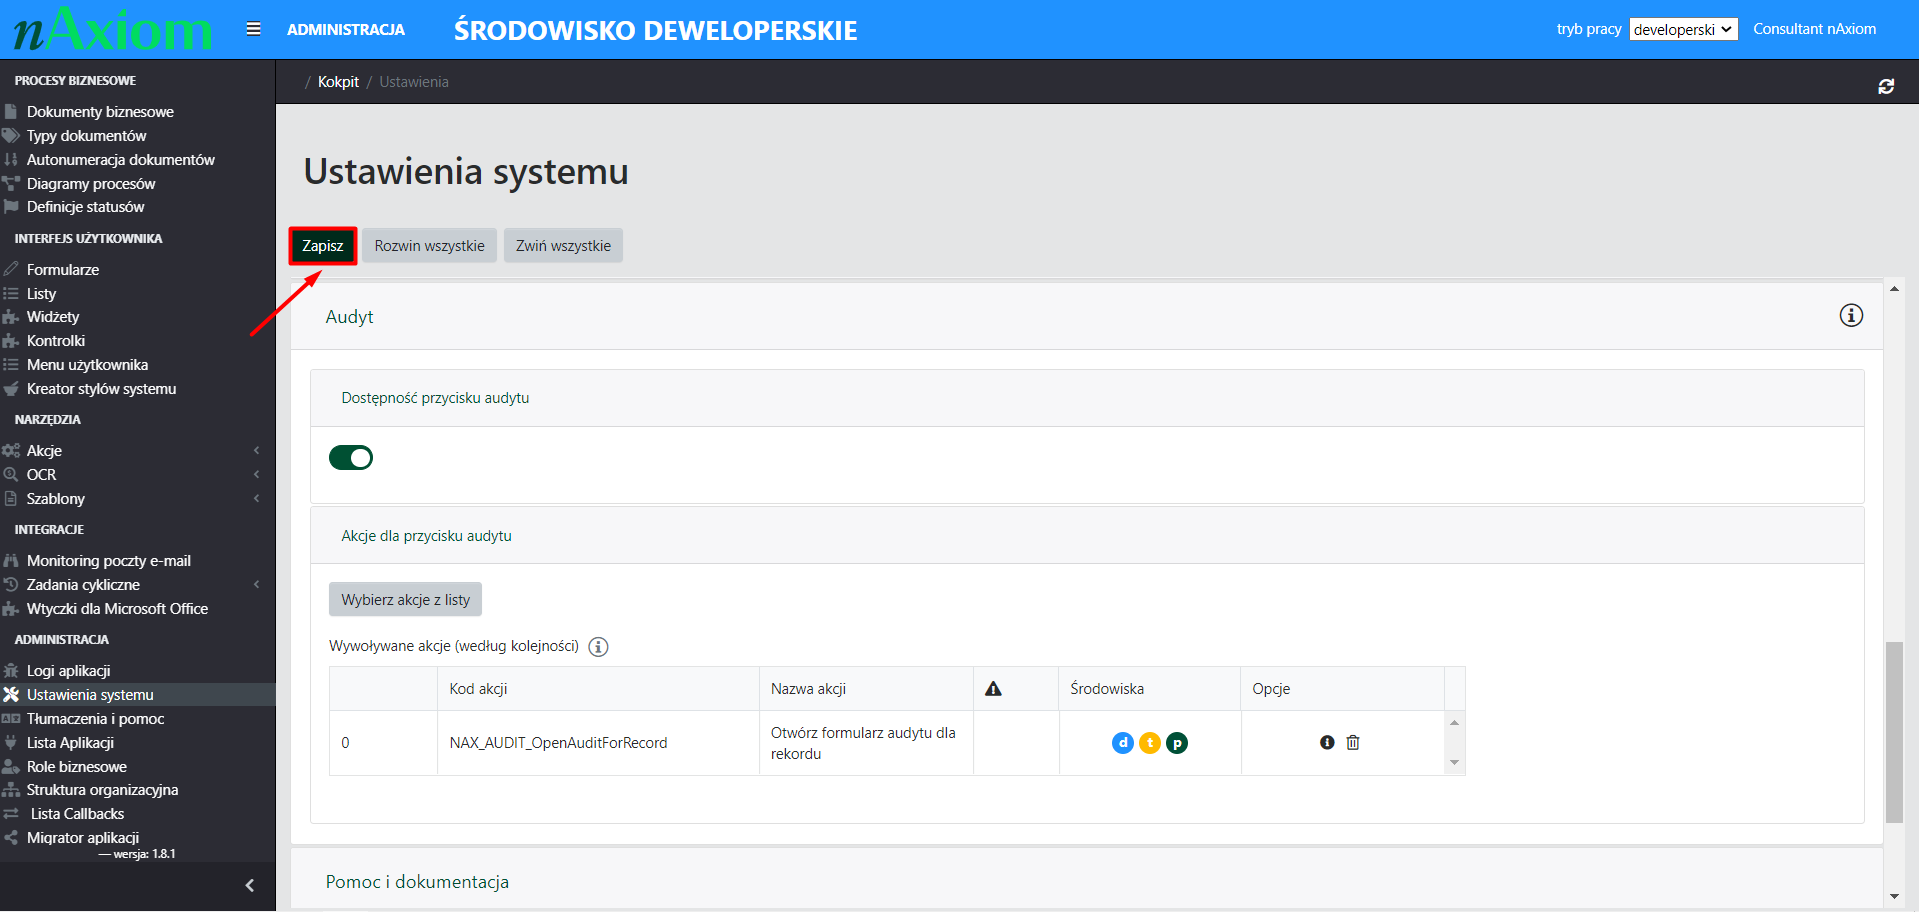Go to Logi aplikacji menu item
This screenshot has width=1919, height=912.
coord(68,671)
